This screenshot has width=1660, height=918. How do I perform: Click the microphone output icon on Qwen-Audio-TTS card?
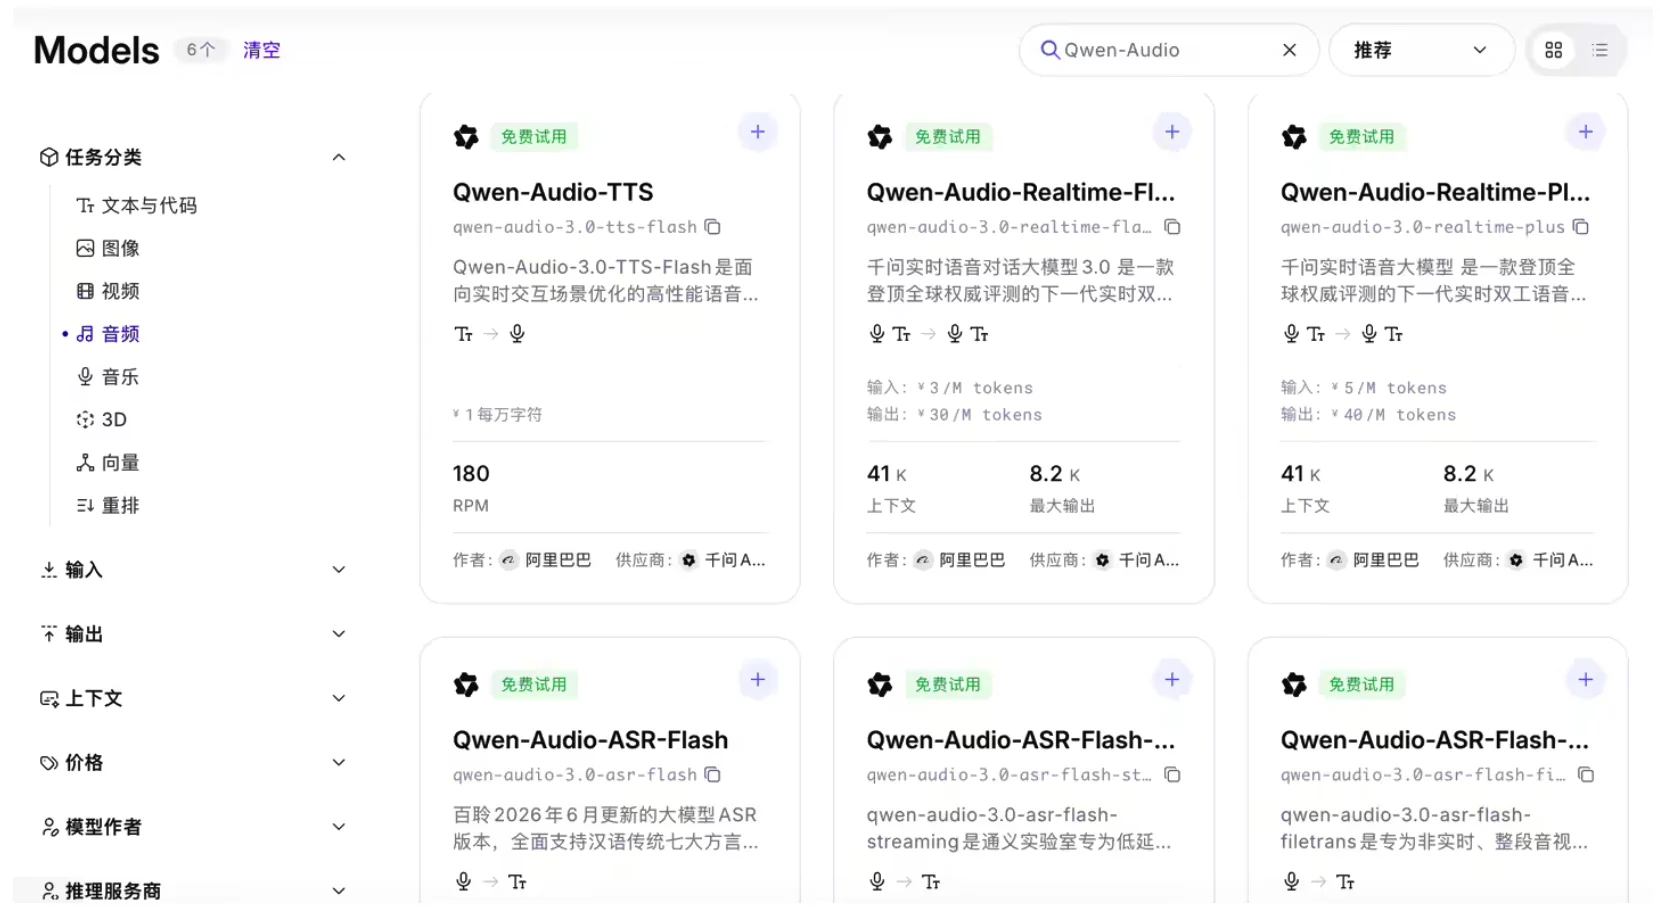click(x=517, y=334)
